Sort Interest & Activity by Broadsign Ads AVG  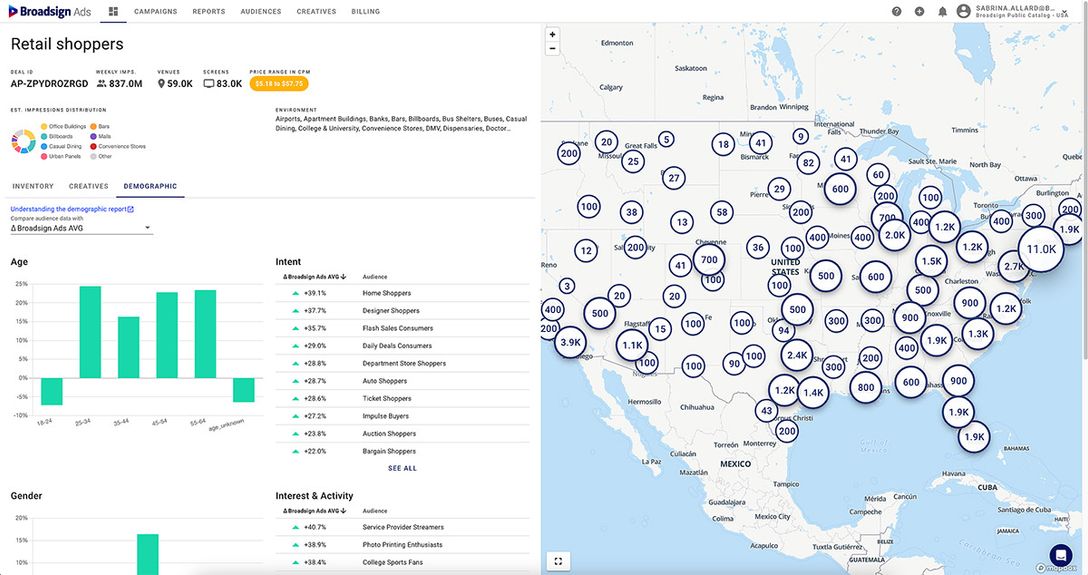point(313,511)
